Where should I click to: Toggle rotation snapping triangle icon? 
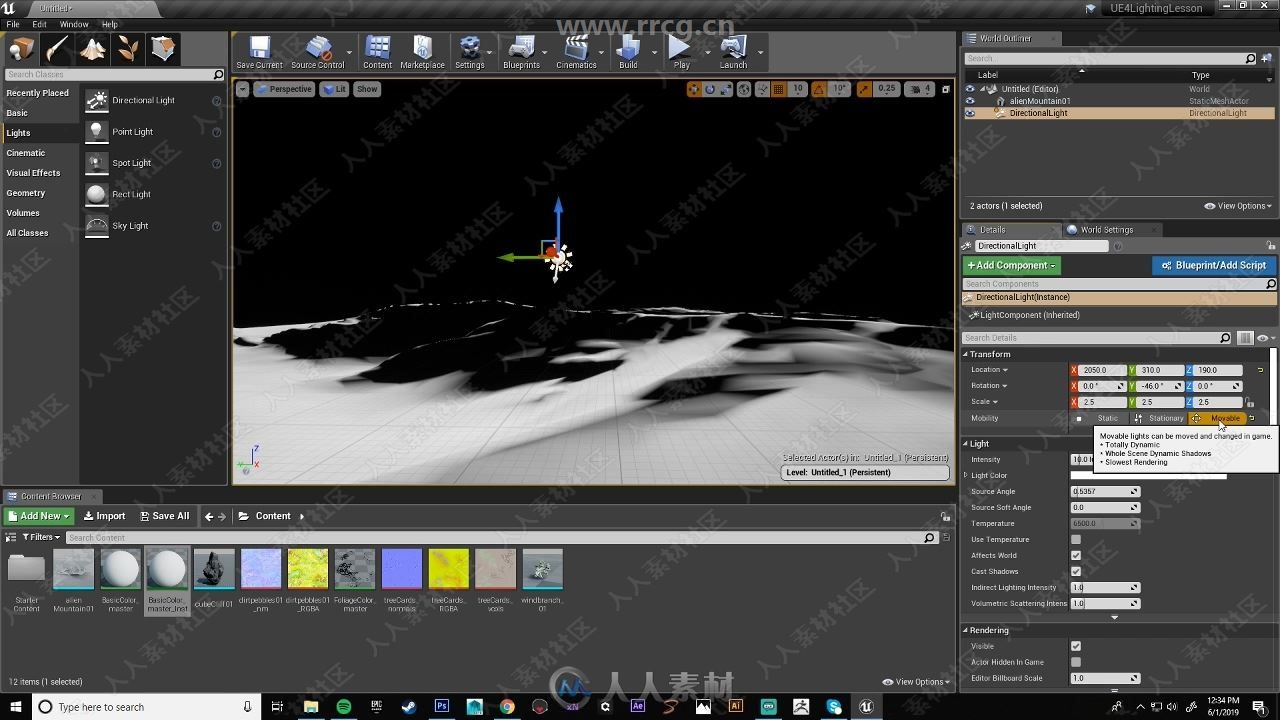(818, 89)
